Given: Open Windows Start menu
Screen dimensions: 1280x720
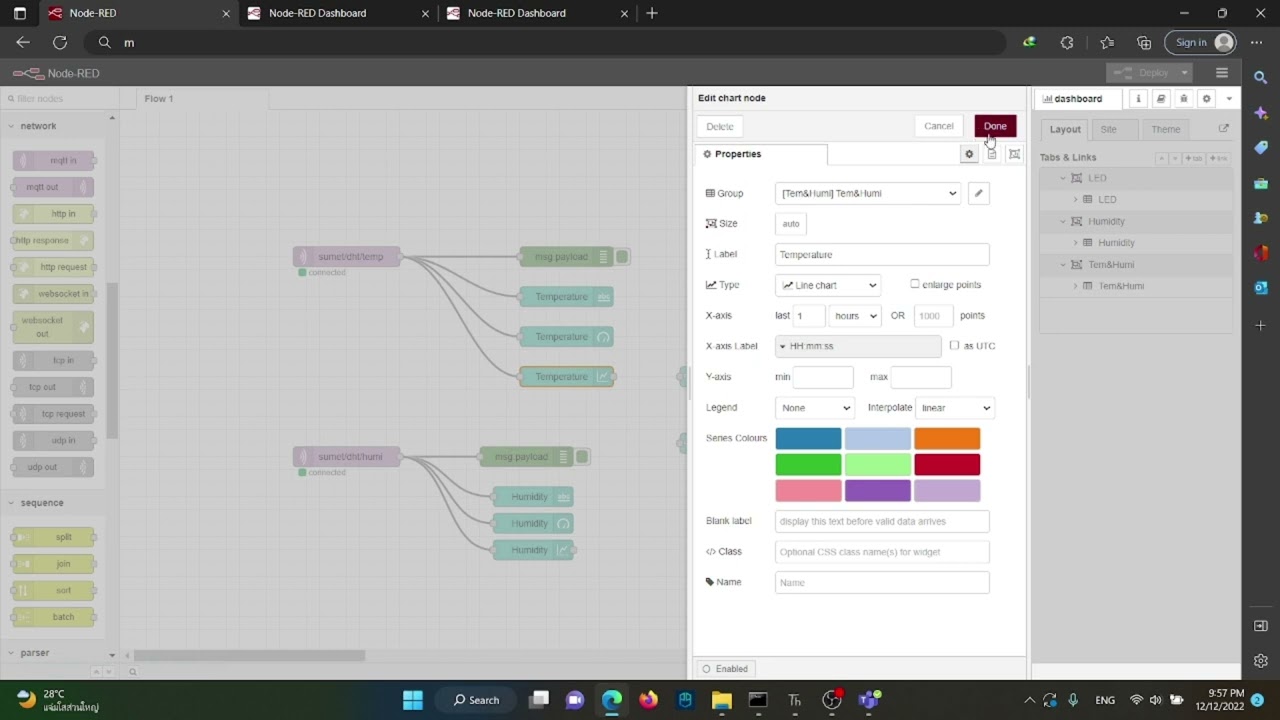Looking at the screenshot, I should 412,700.
